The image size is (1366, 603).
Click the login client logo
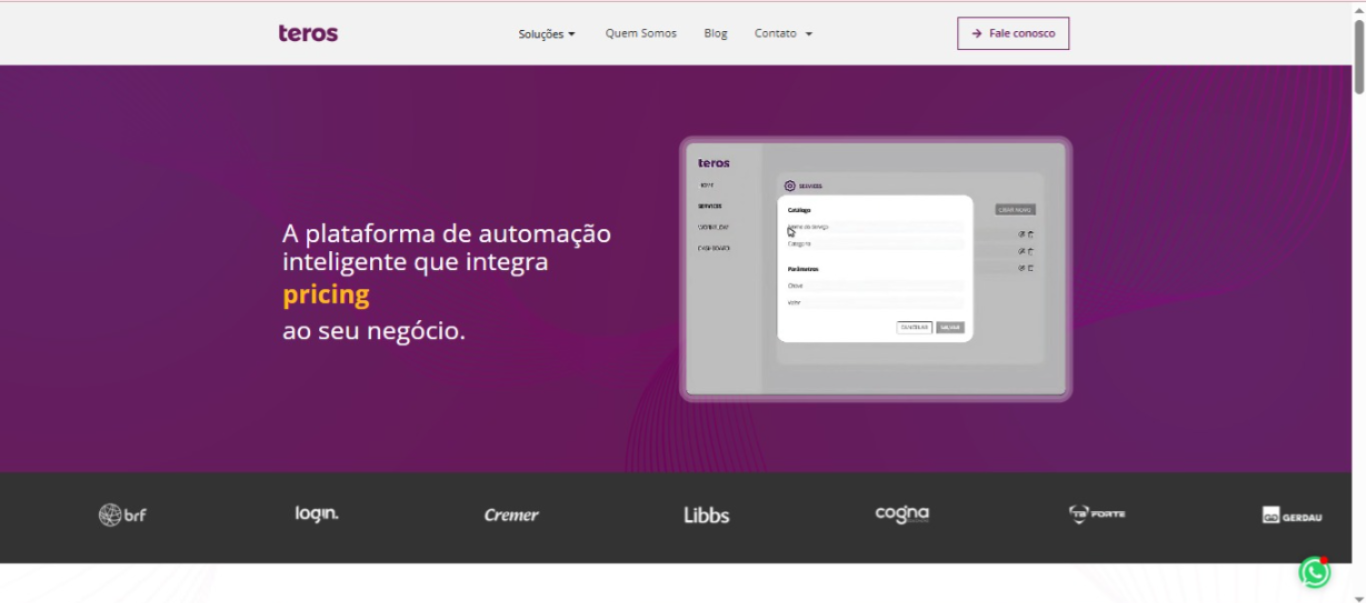[x=316, y=514]
